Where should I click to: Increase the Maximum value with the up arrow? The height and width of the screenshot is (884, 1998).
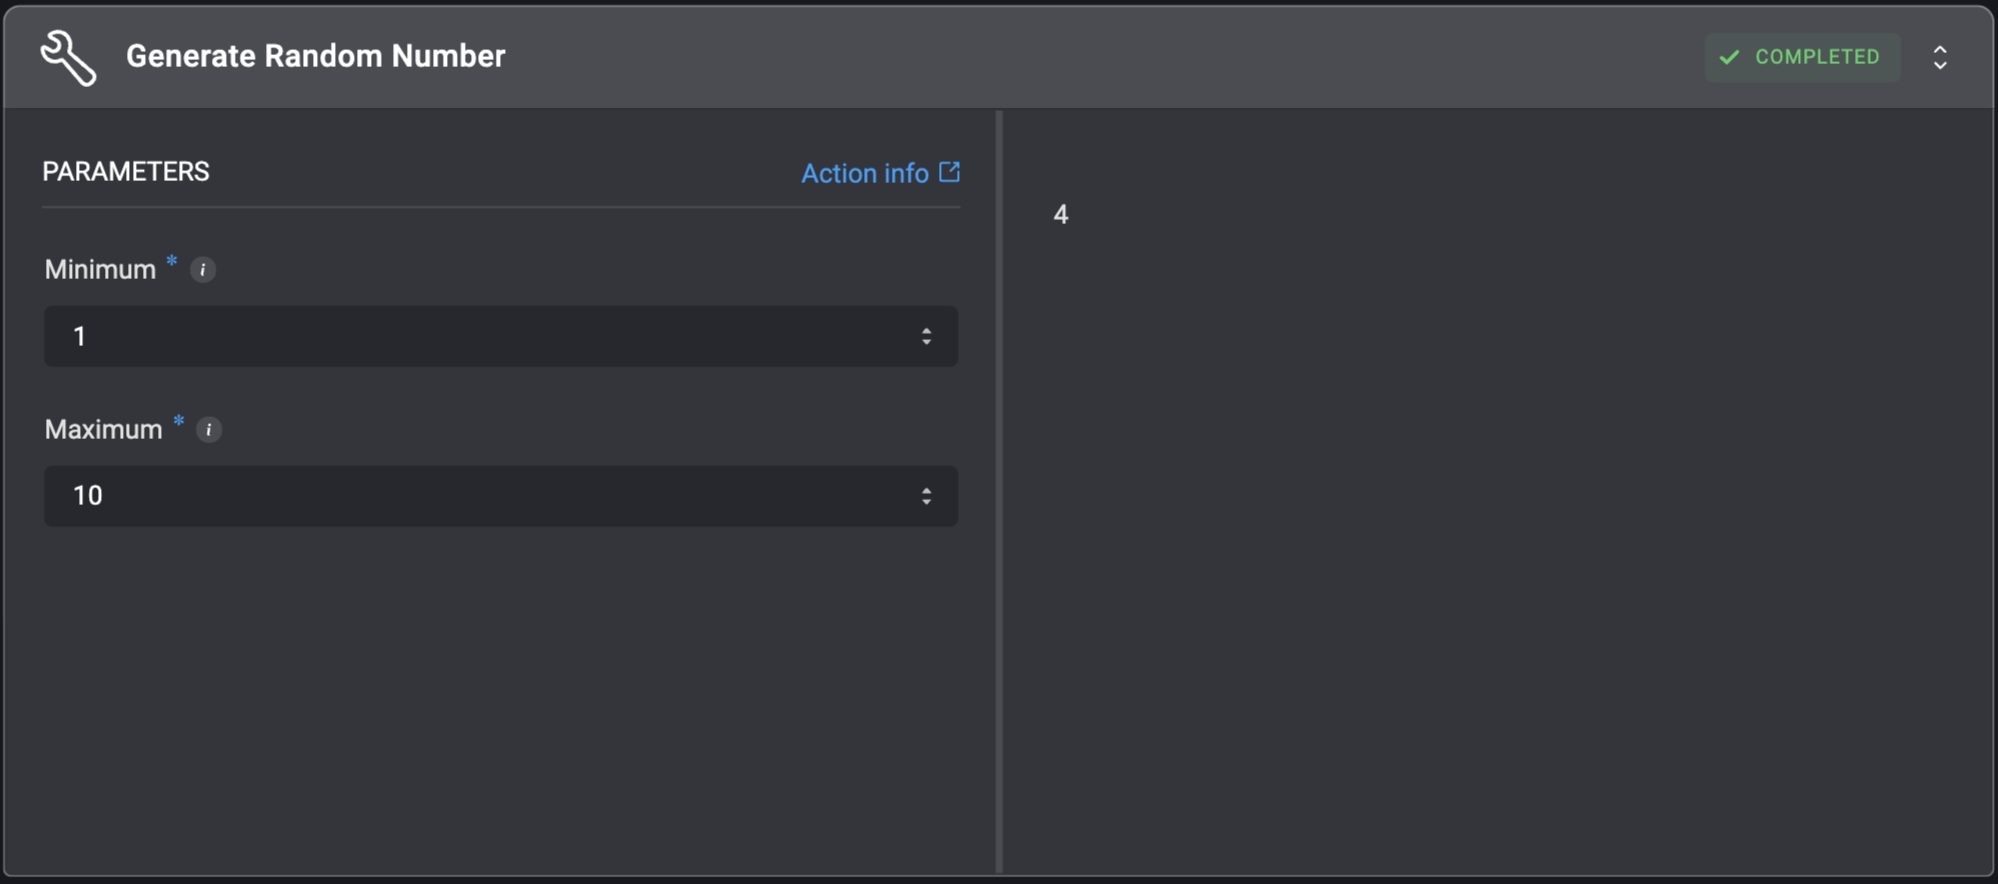tap(927, 490)
